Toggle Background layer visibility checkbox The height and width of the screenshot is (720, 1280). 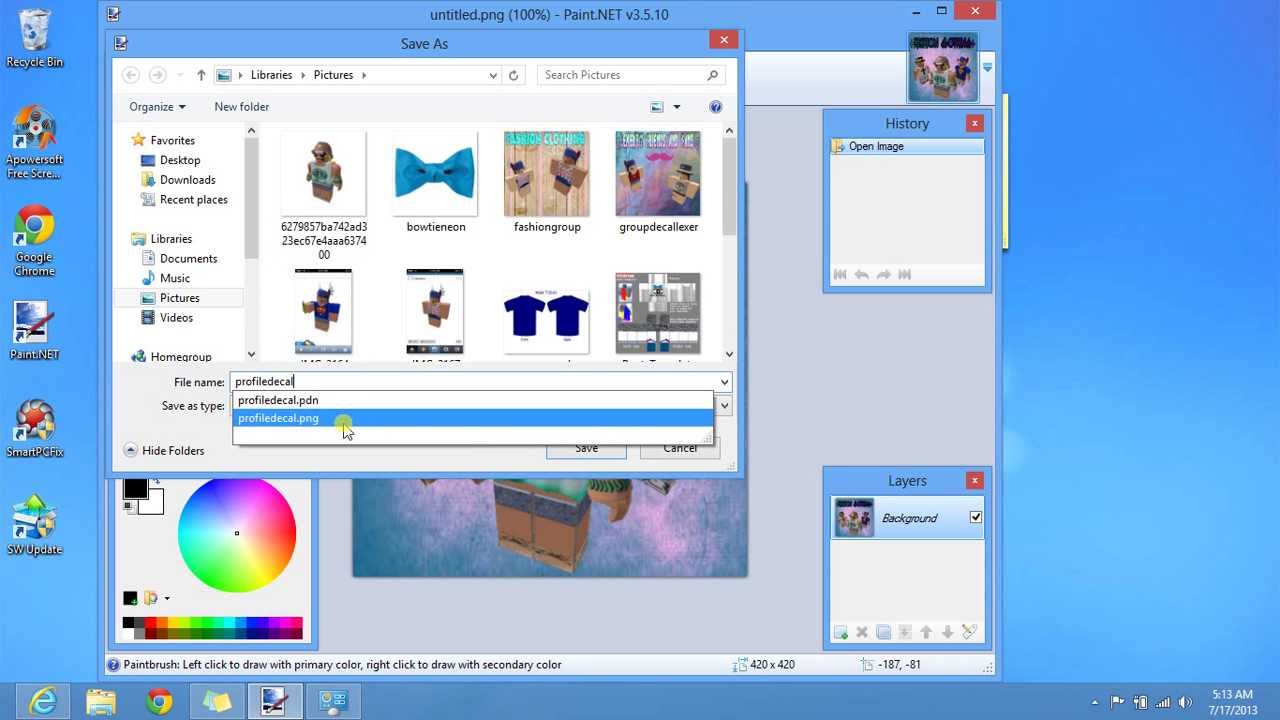975,518
